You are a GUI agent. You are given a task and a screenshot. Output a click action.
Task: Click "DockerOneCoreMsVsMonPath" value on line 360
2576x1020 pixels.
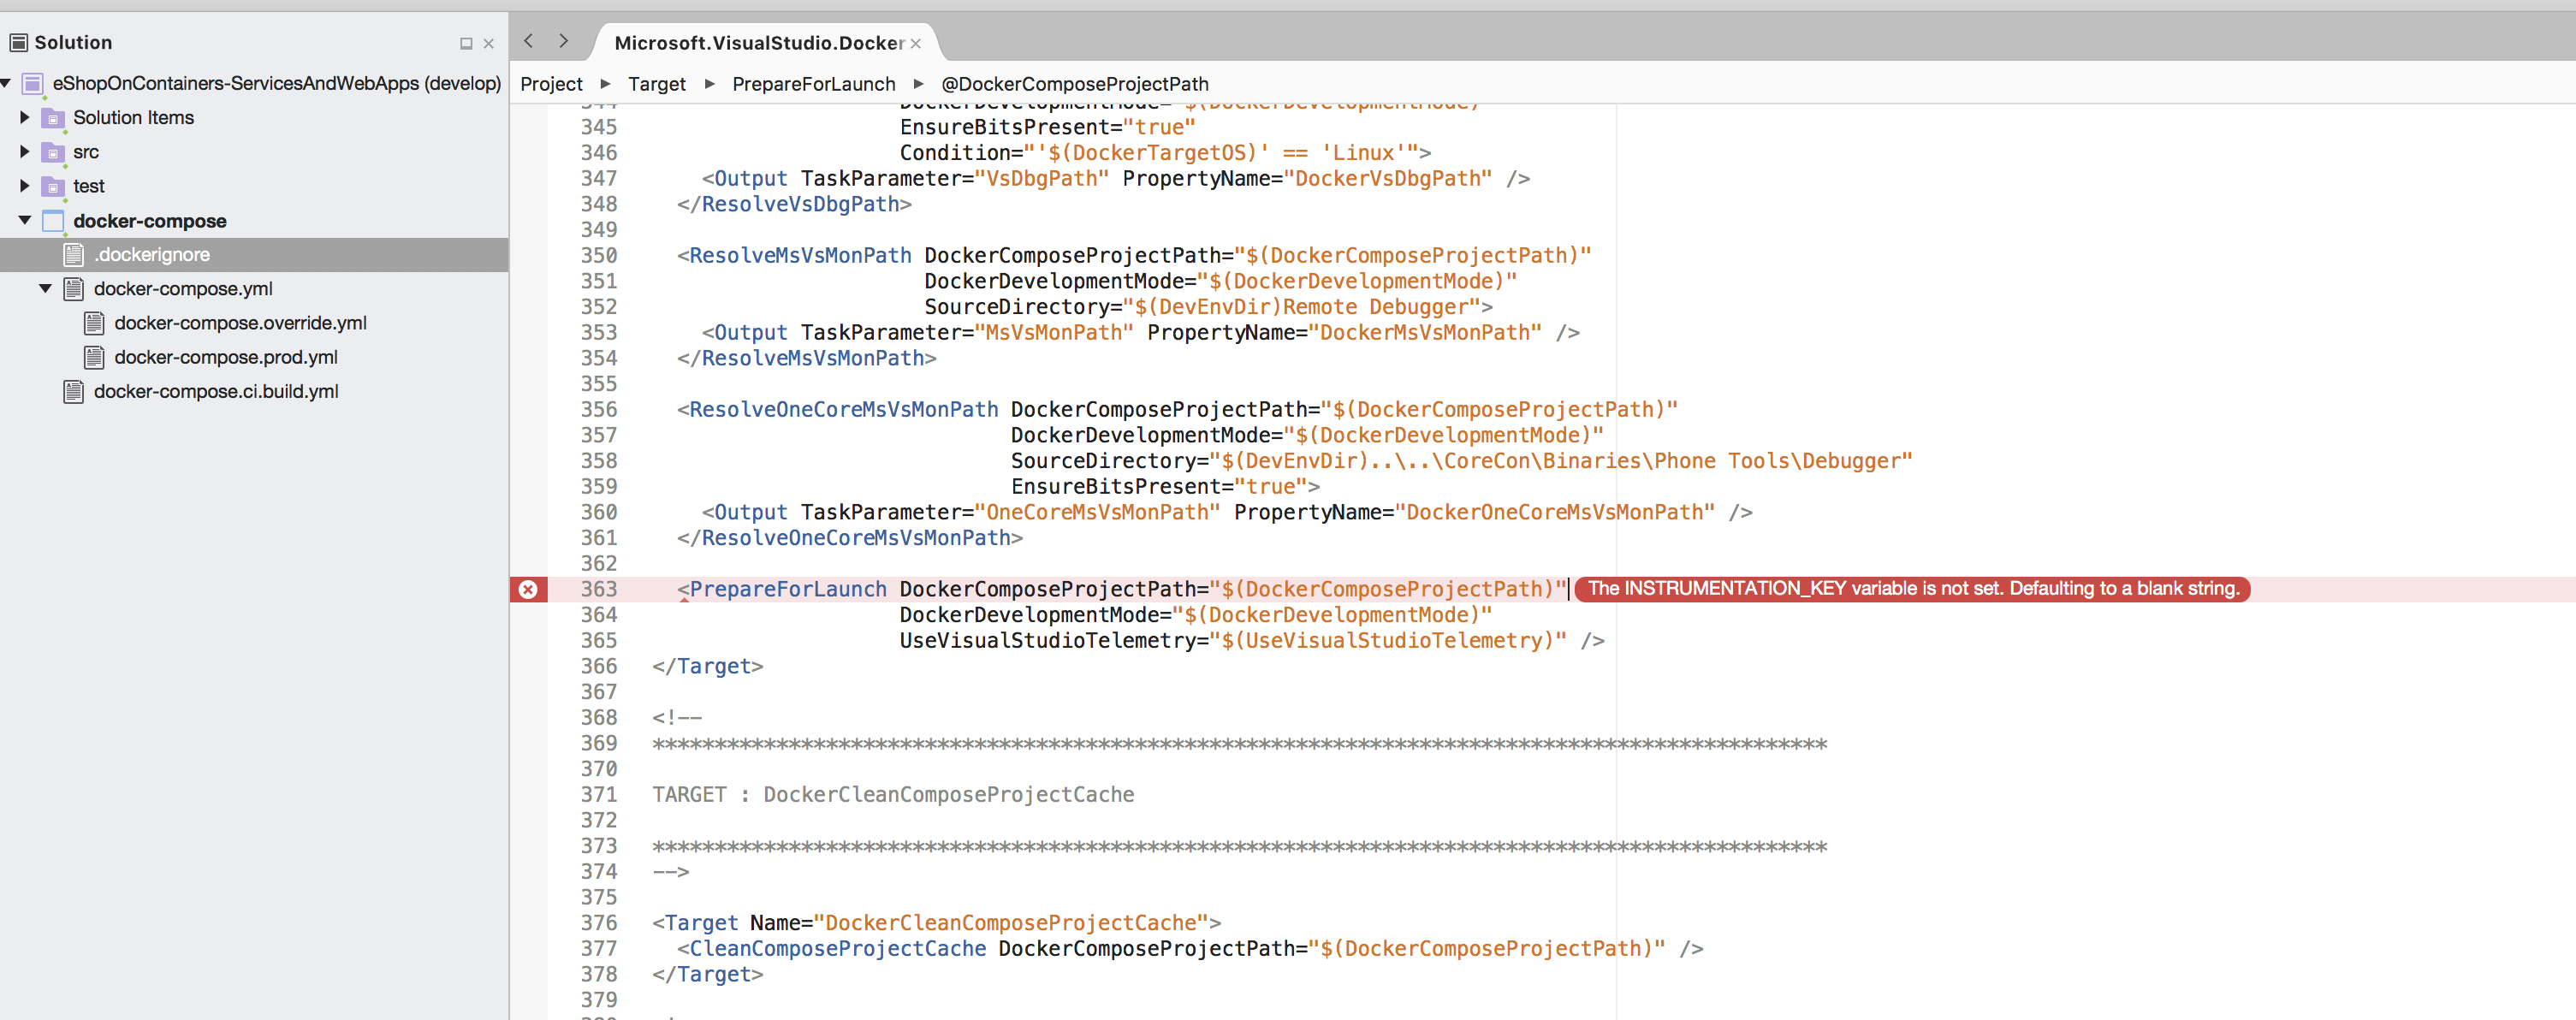coord(1555,512)
